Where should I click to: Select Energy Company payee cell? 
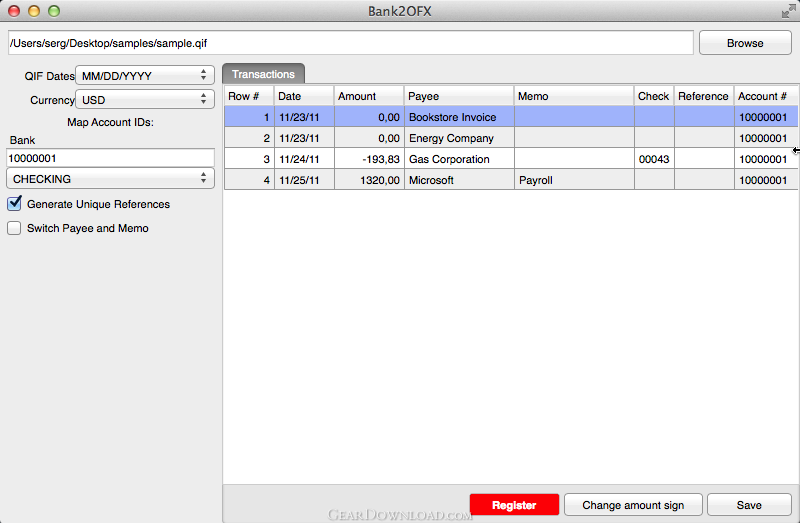(x=459, y=138)
